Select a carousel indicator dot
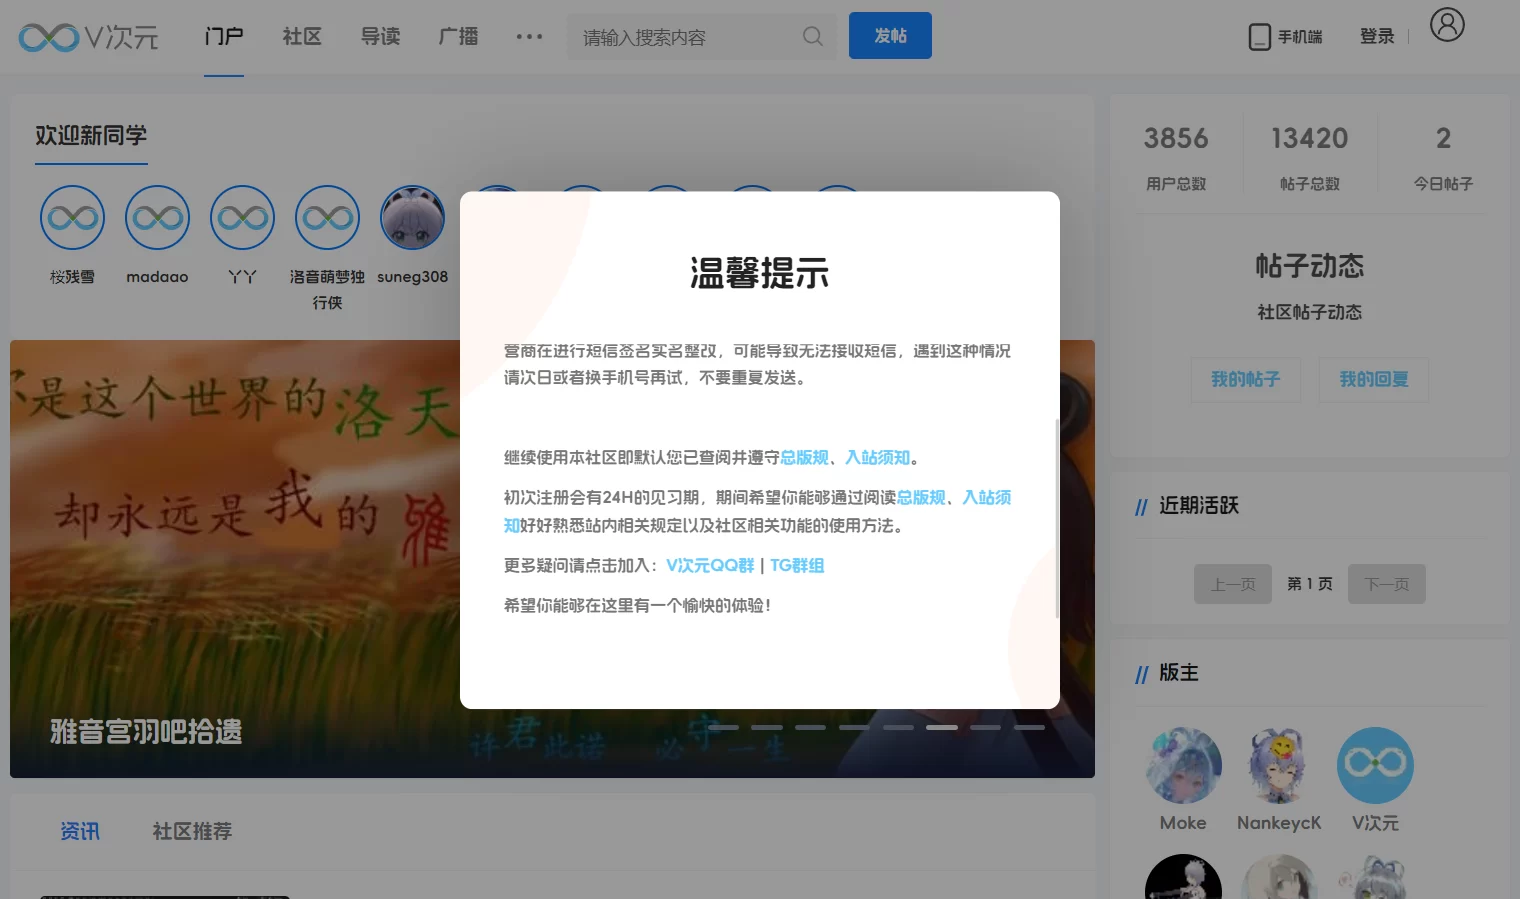The width and height of the screenshot is (1520, 899). (x=942, y=727)
